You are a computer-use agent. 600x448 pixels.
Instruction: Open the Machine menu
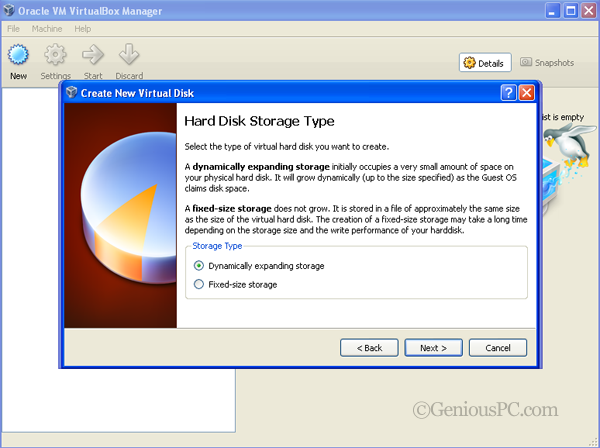click(47, 29)
